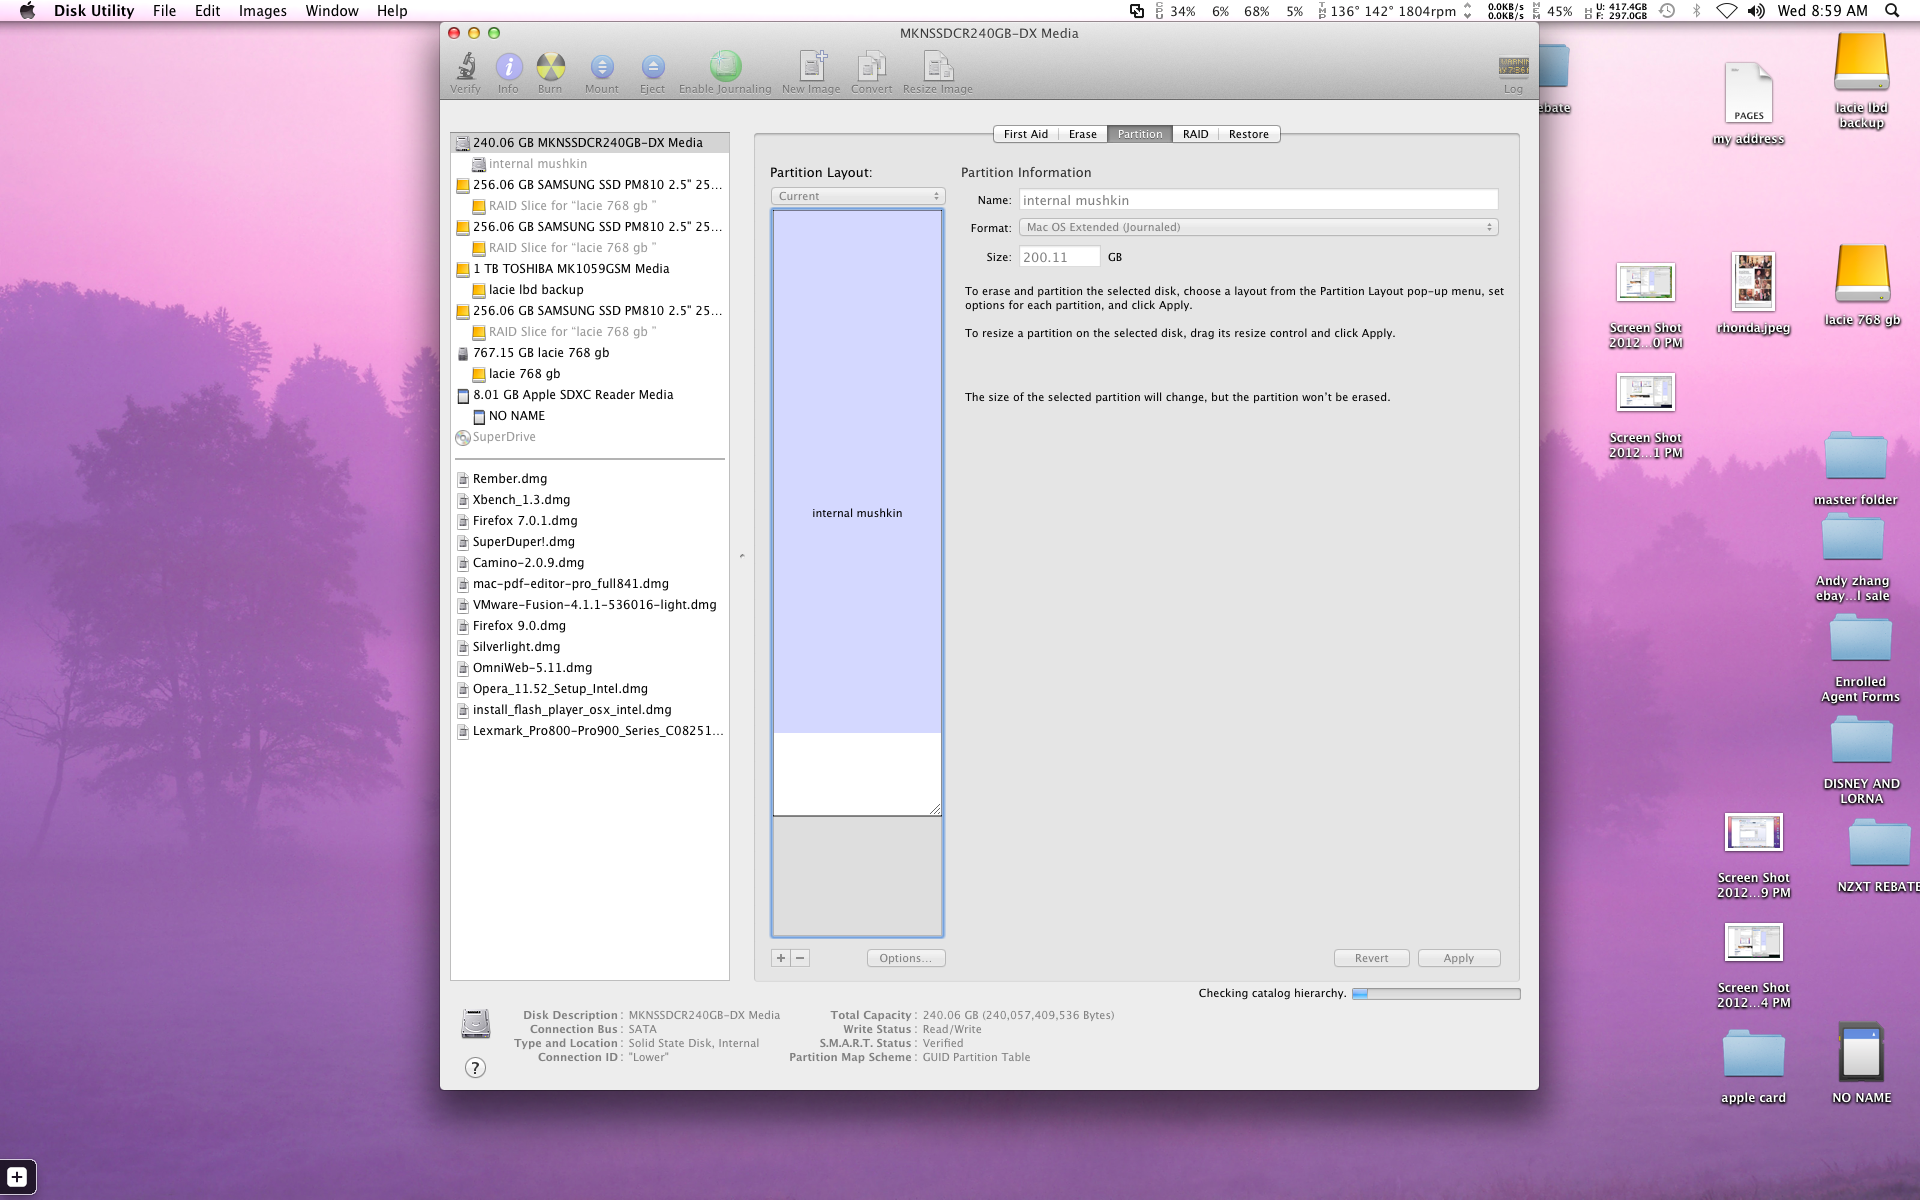The image size is (1920, 1200).
Task: Click the Convert toolbar icon
Action: 871,67
